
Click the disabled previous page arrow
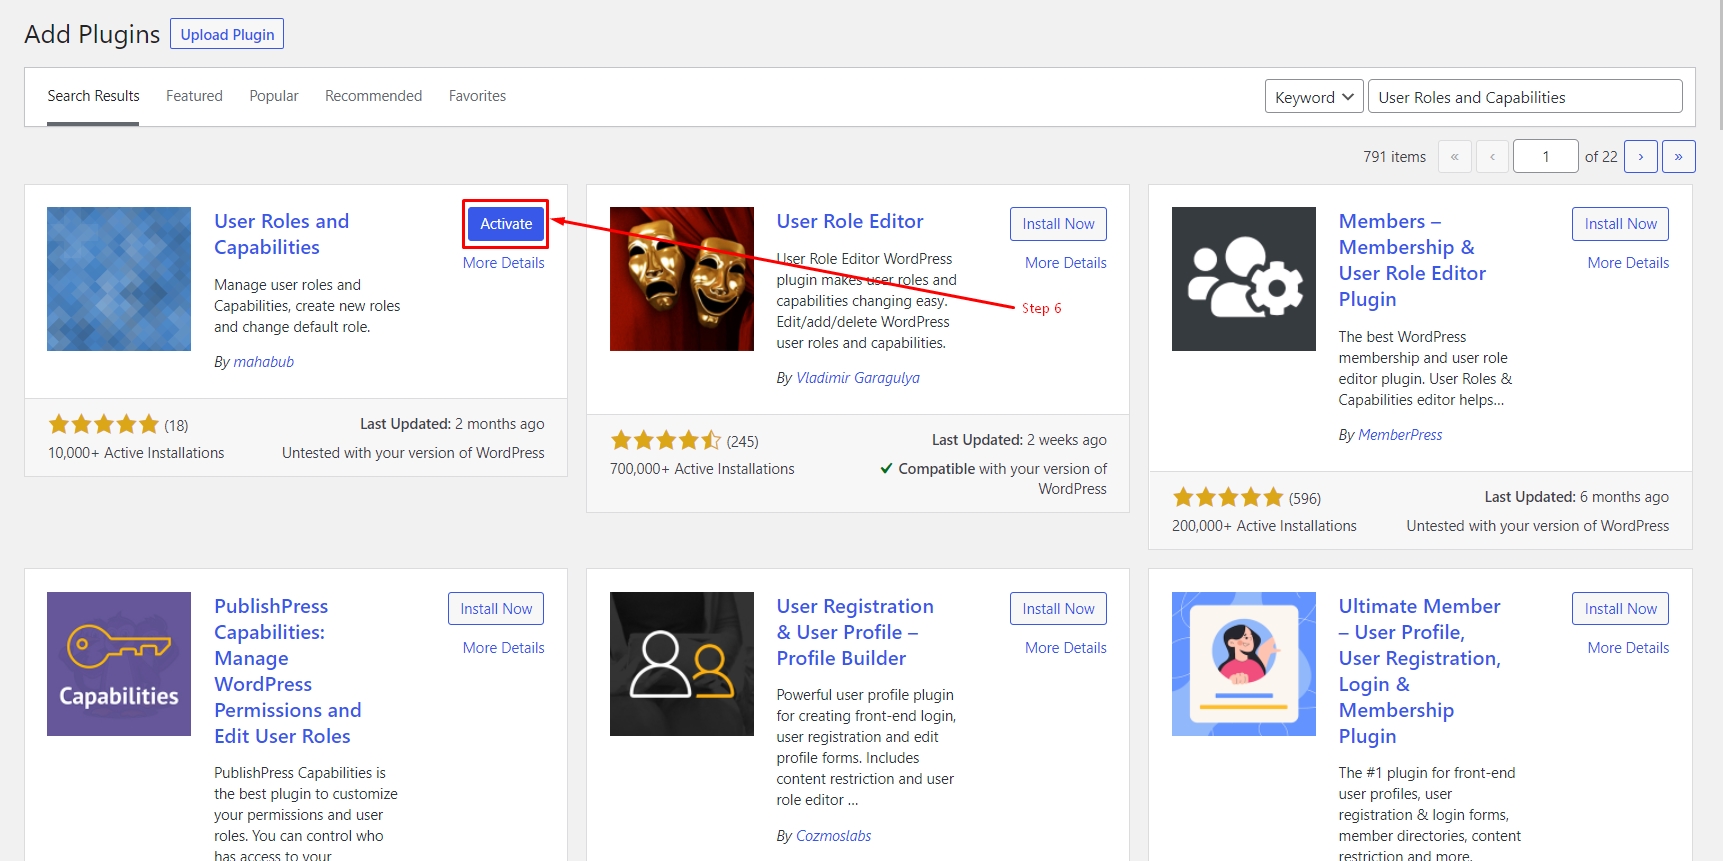tap(1492, 156)
